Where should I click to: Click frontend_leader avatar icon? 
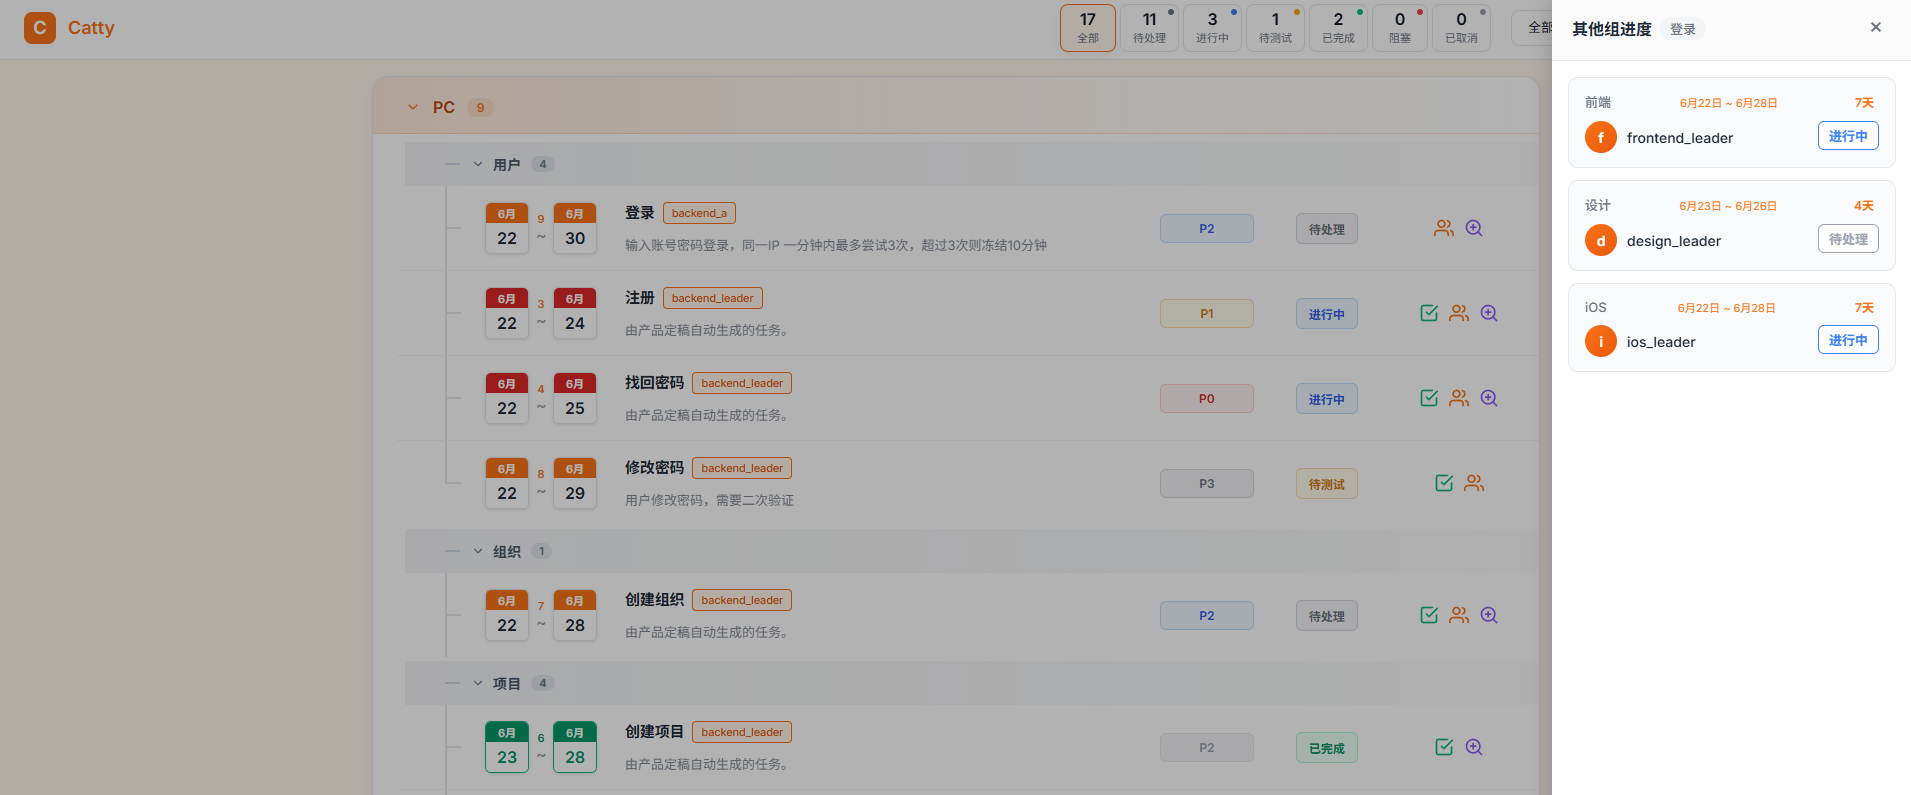click(x=1601, y=137)
